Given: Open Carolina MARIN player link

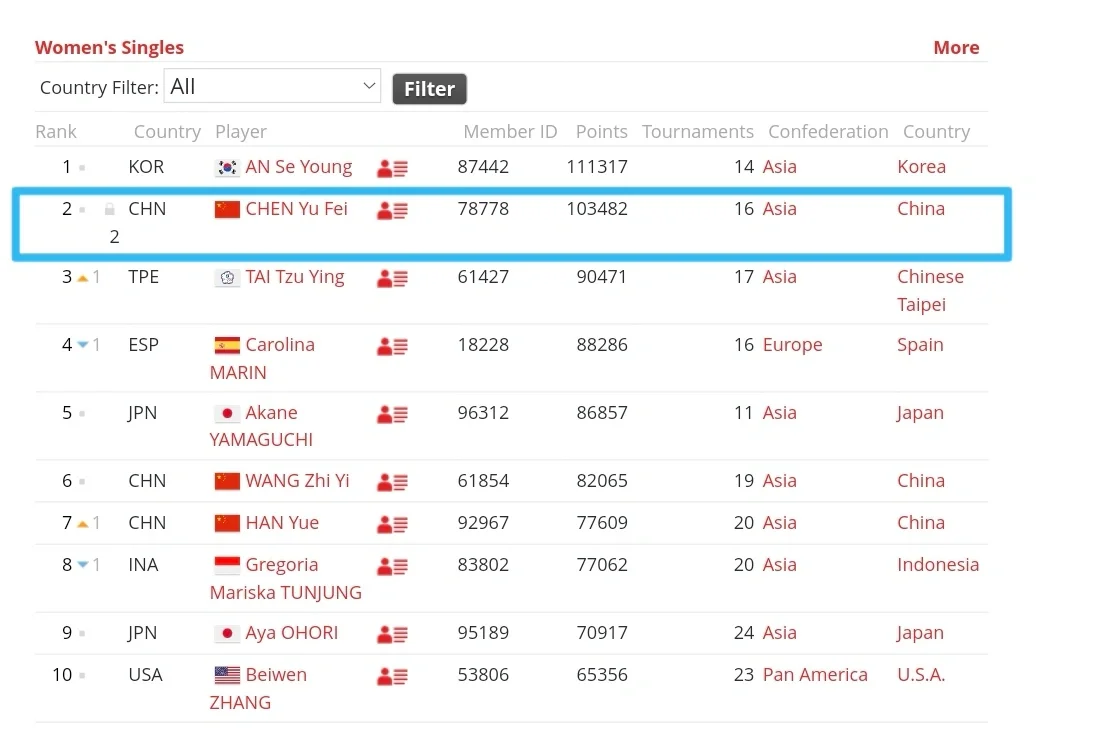Looking at the screenshot, I should pos(262,359).
